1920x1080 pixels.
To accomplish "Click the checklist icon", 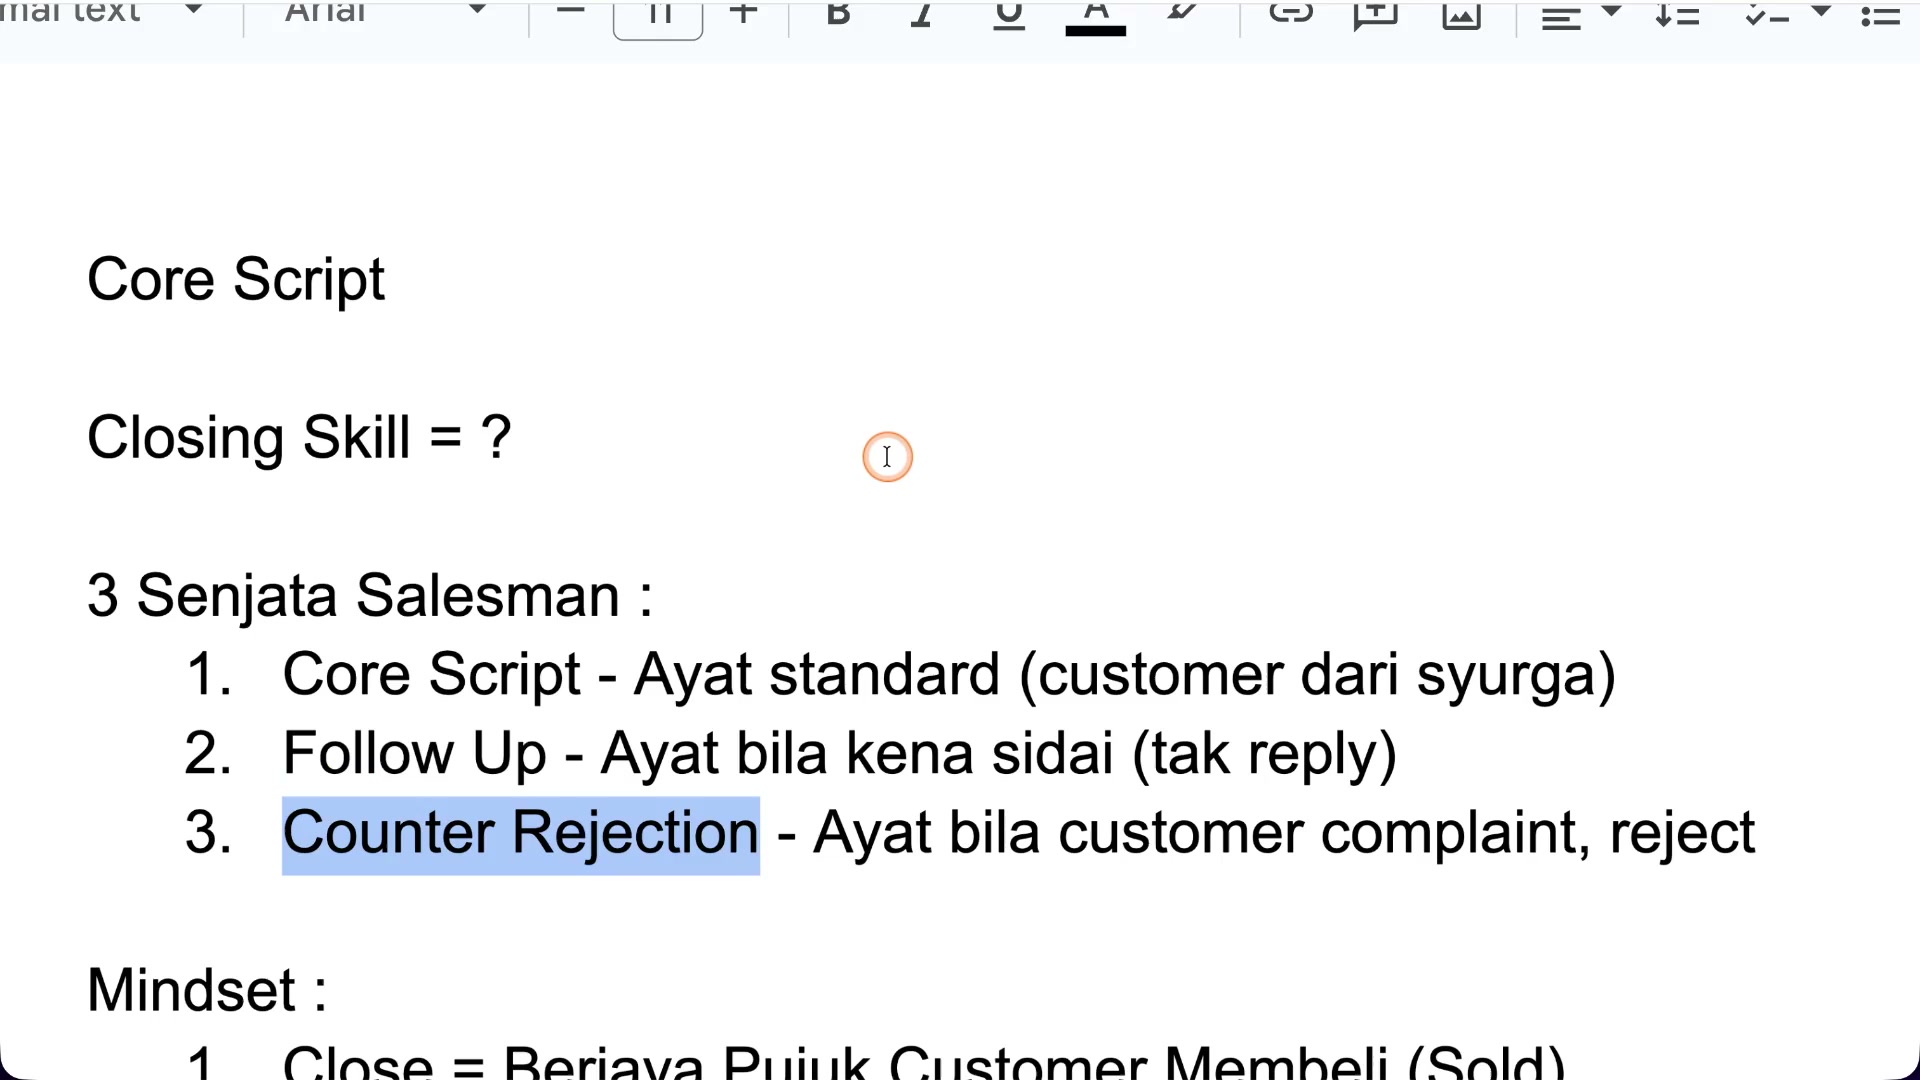I will (1767, 14).
